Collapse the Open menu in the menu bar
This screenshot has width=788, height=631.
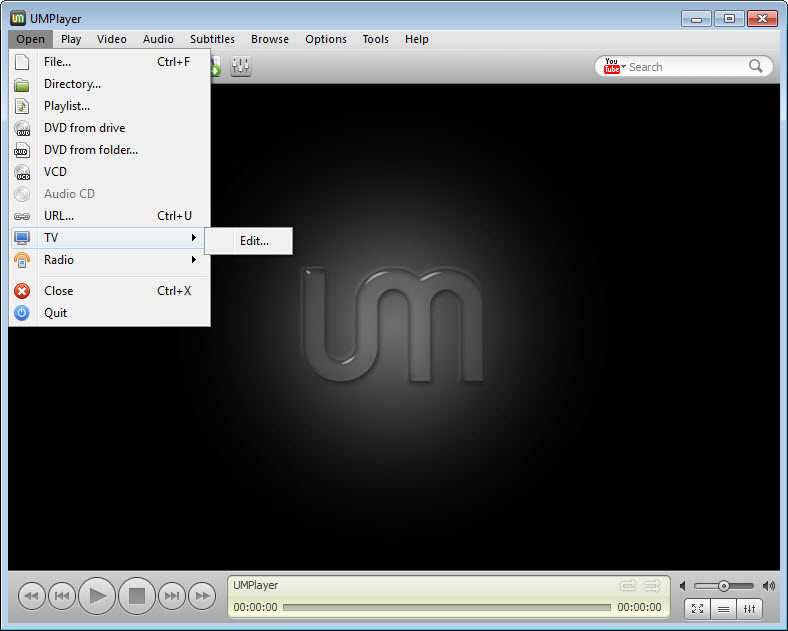[x=30, y=39]
